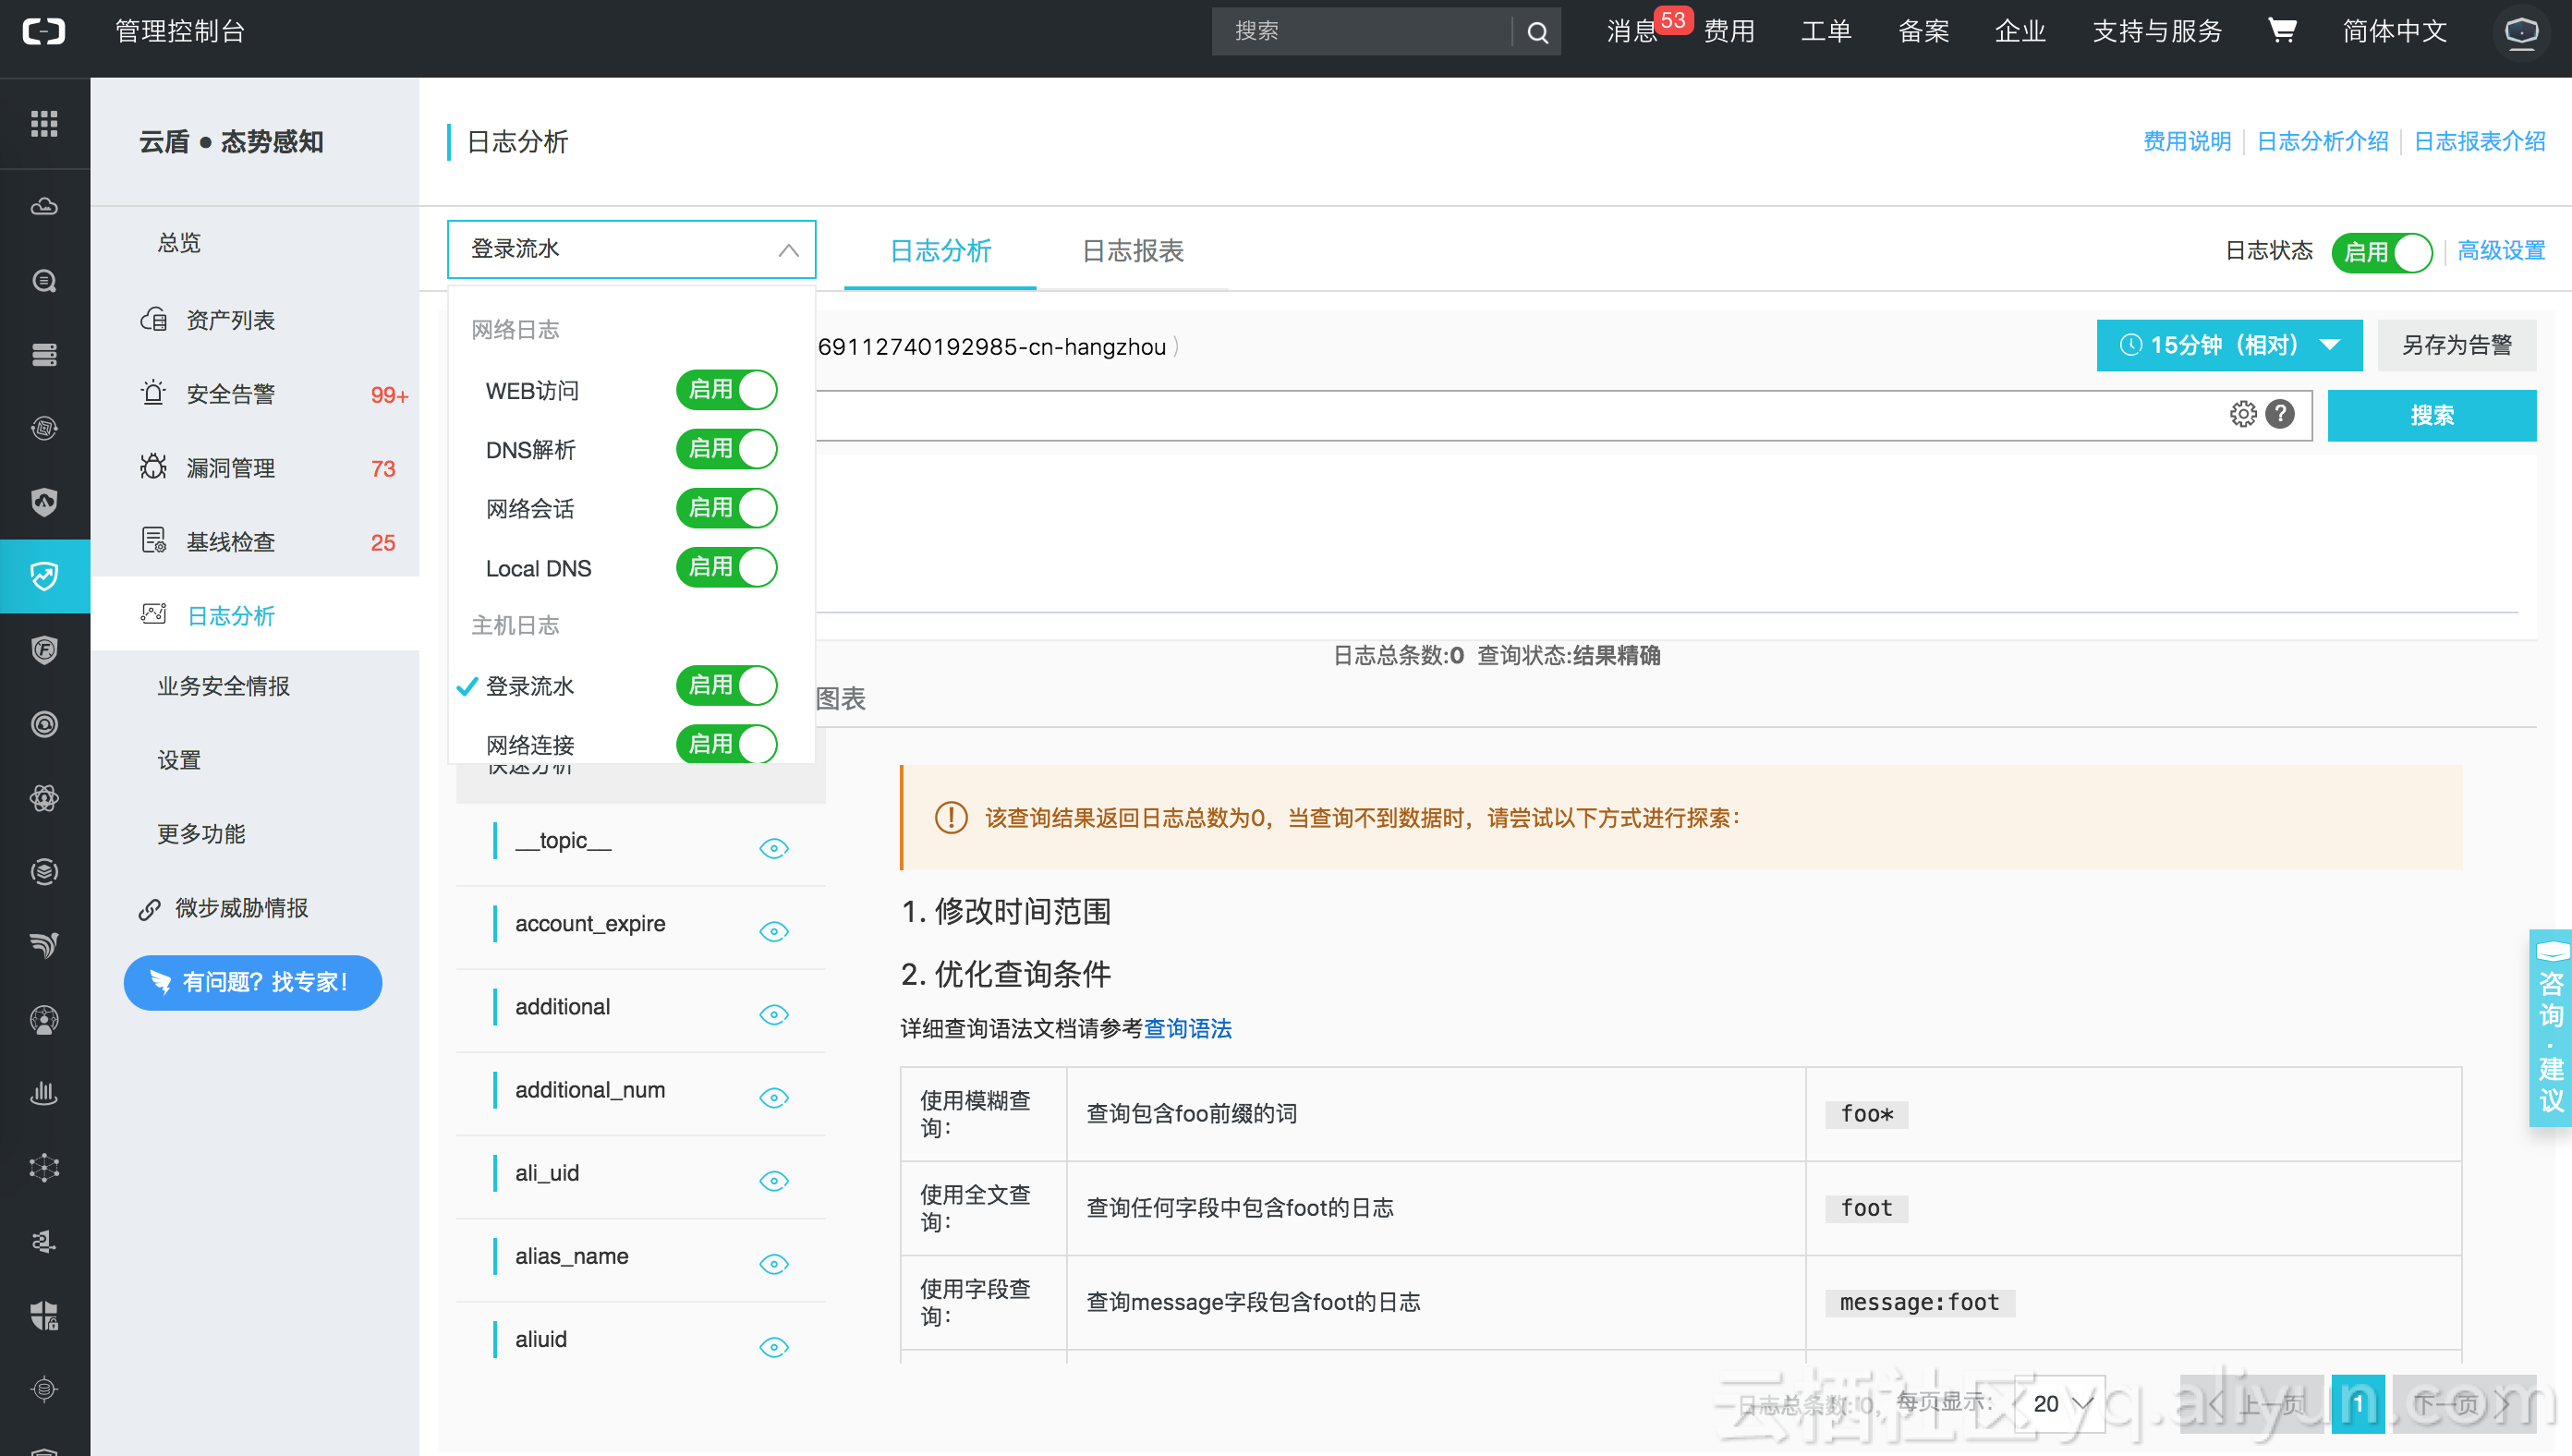Viewport: 2572px width, 1456px height.
Task: Toggle the DNS解析 log switch
Action: 726,448
